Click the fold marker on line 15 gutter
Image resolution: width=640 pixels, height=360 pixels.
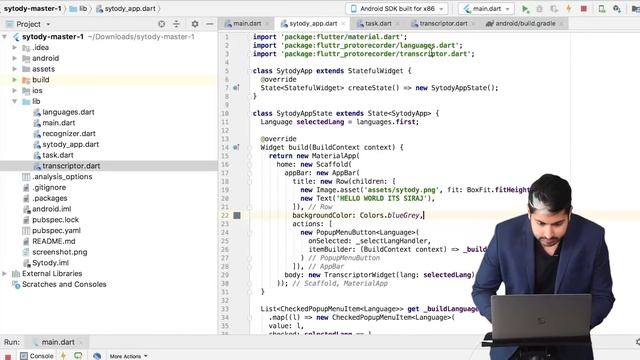click(x=249, y=156)
